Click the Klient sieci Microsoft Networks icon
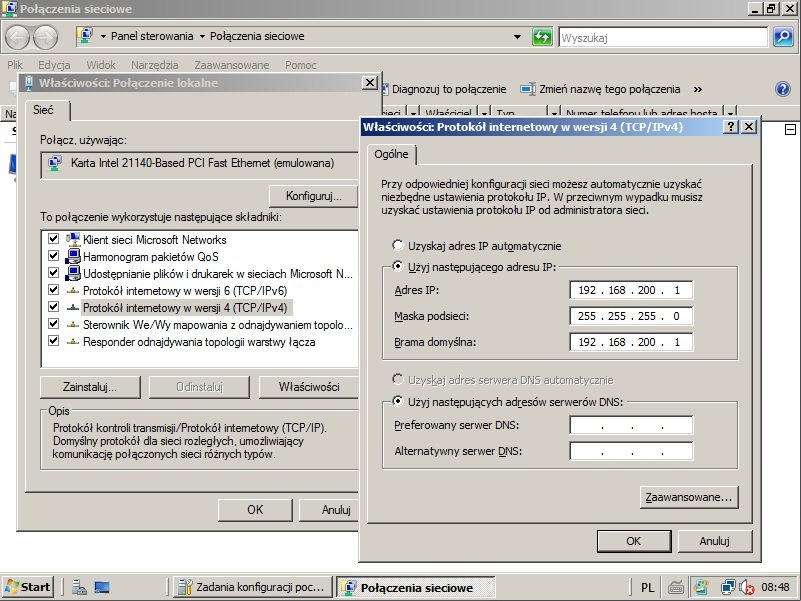Screen dimensions: 801x601 tap(73, 239)
